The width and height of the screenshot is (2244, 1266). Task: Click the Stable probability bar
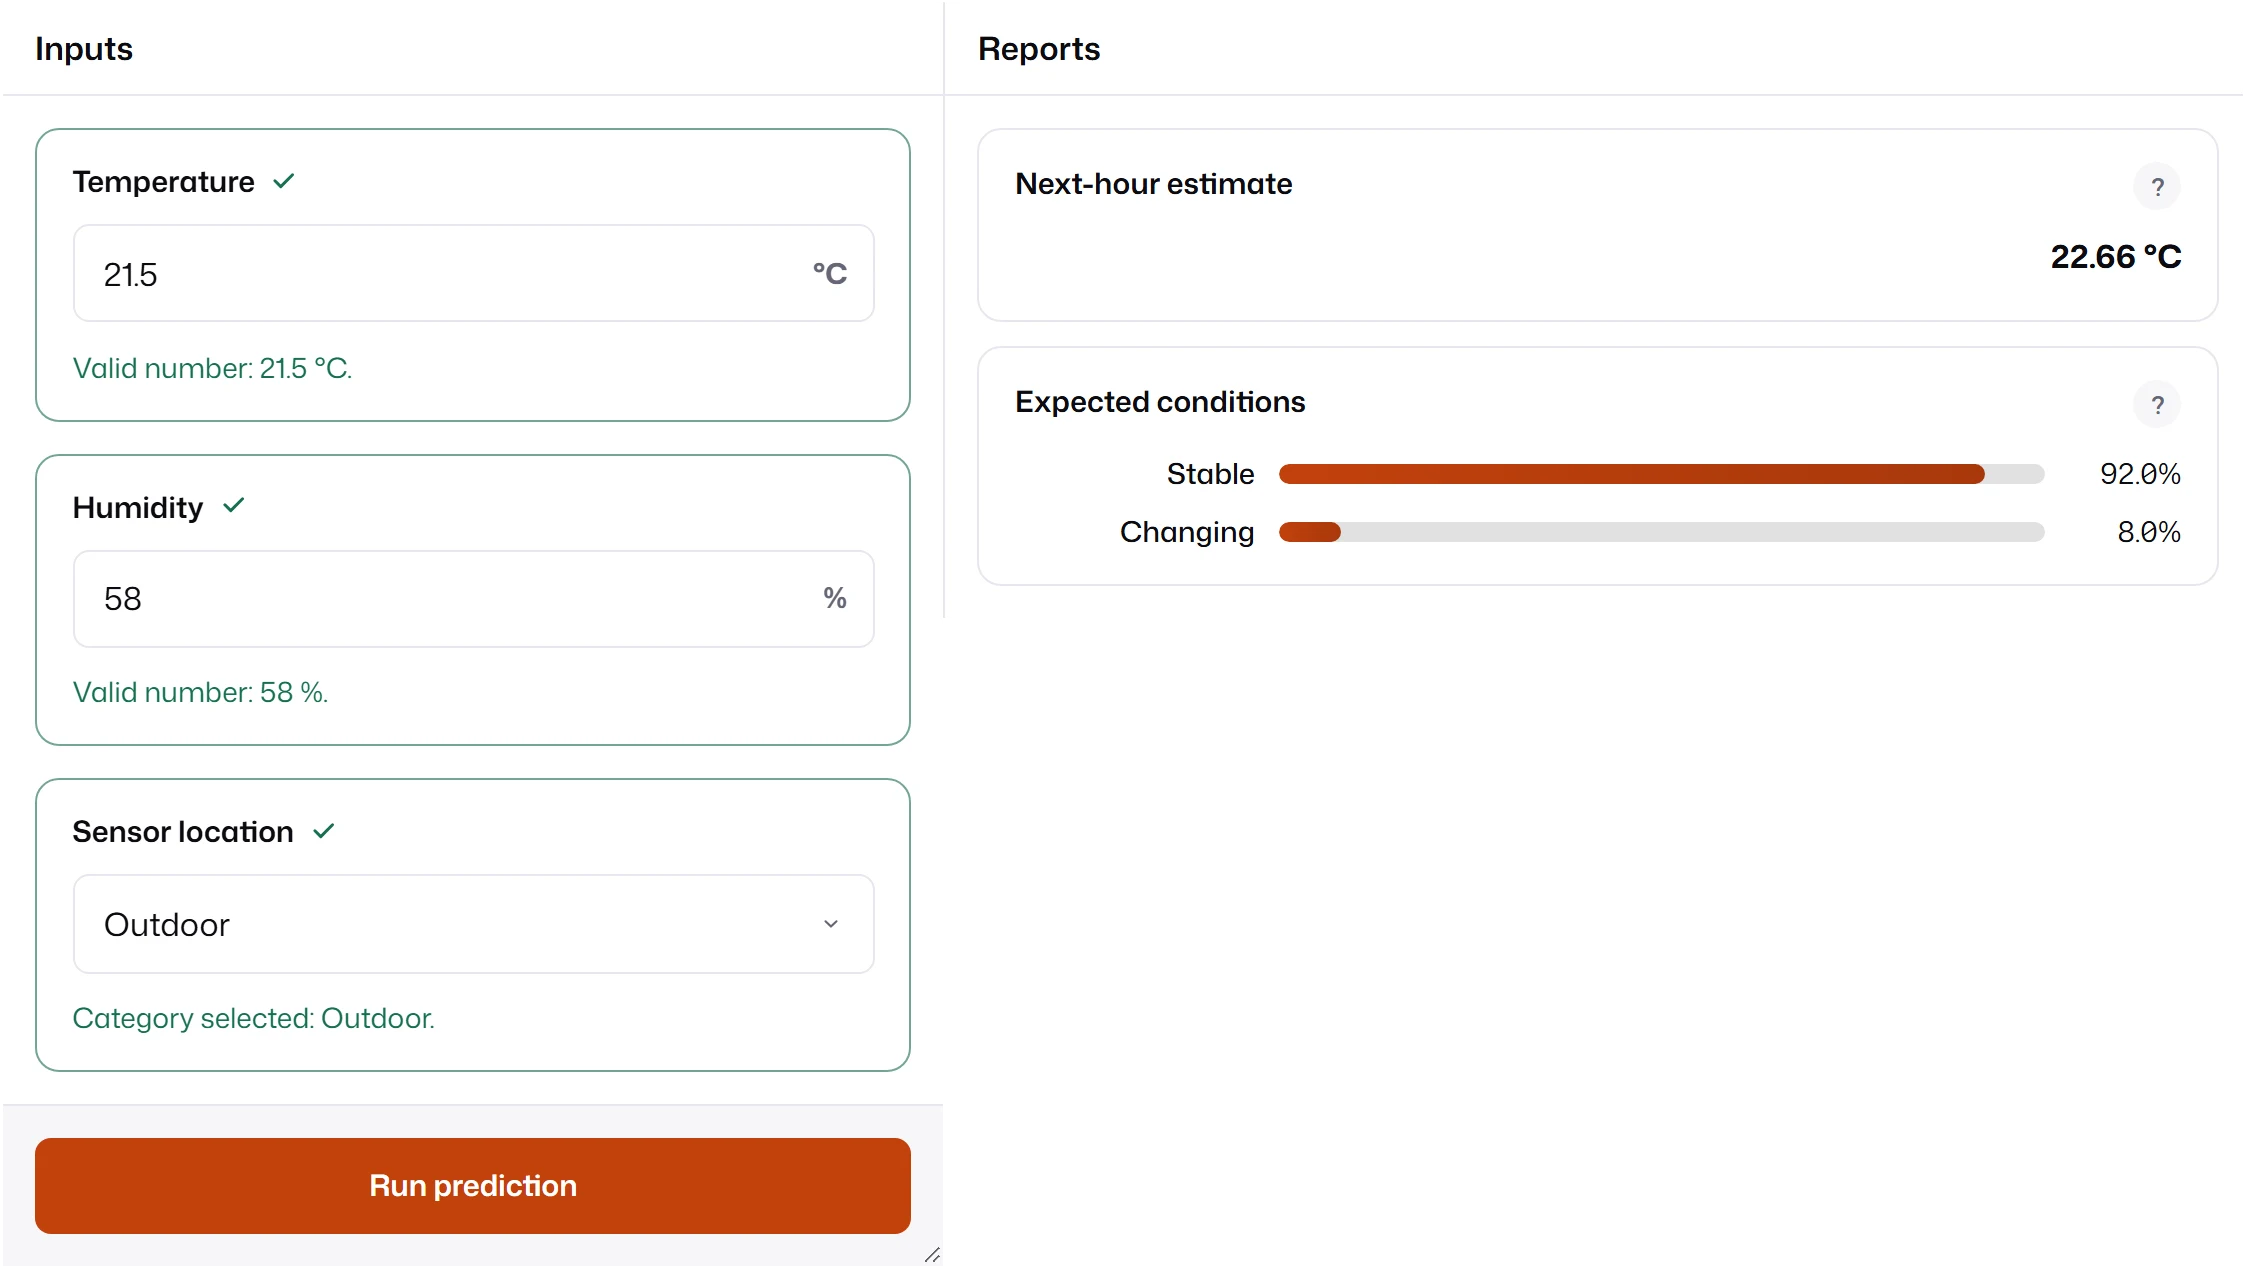pyautogui.click(x=1661, y=474)
